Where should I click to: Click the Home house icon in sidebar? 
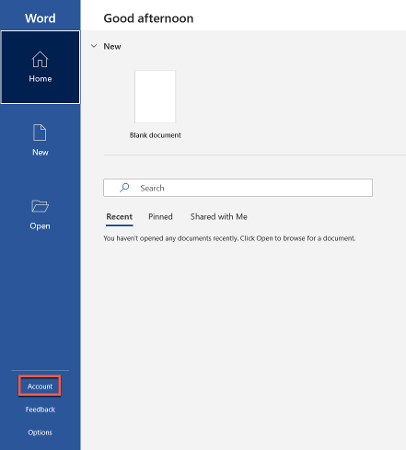40,59
